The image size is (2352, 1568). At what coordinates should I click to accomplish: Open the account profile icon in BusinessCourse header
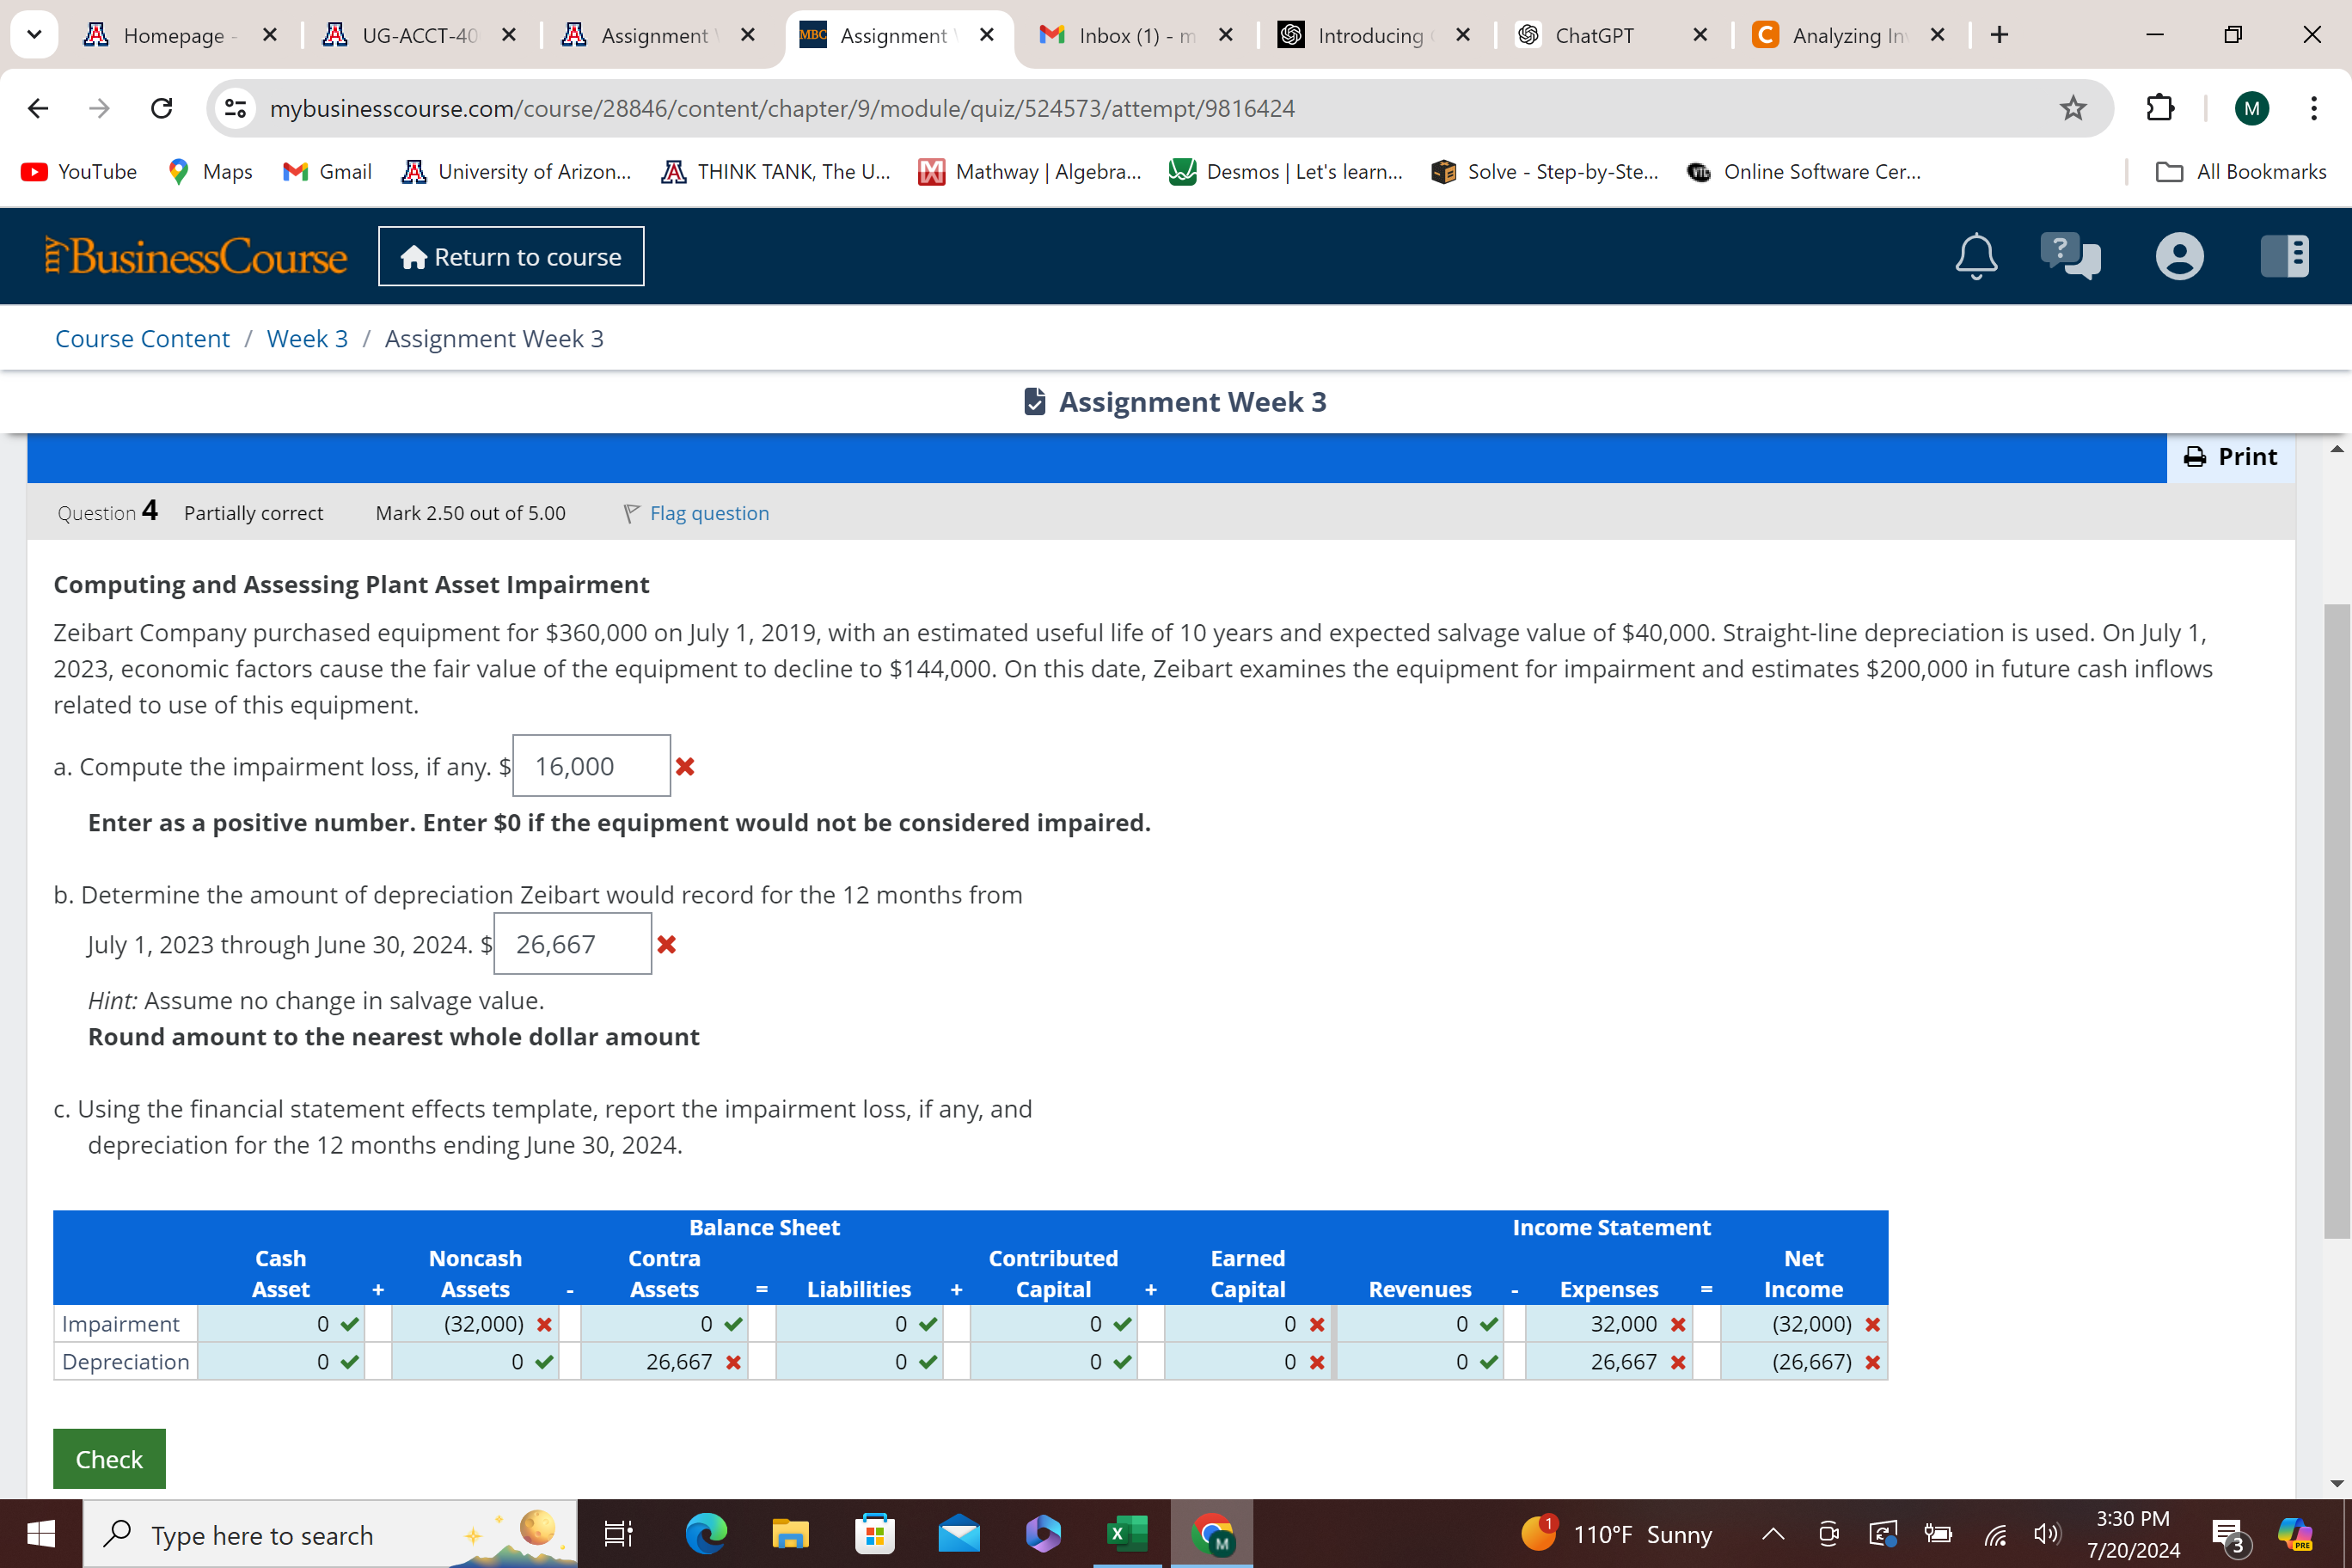pos(2180,256)
